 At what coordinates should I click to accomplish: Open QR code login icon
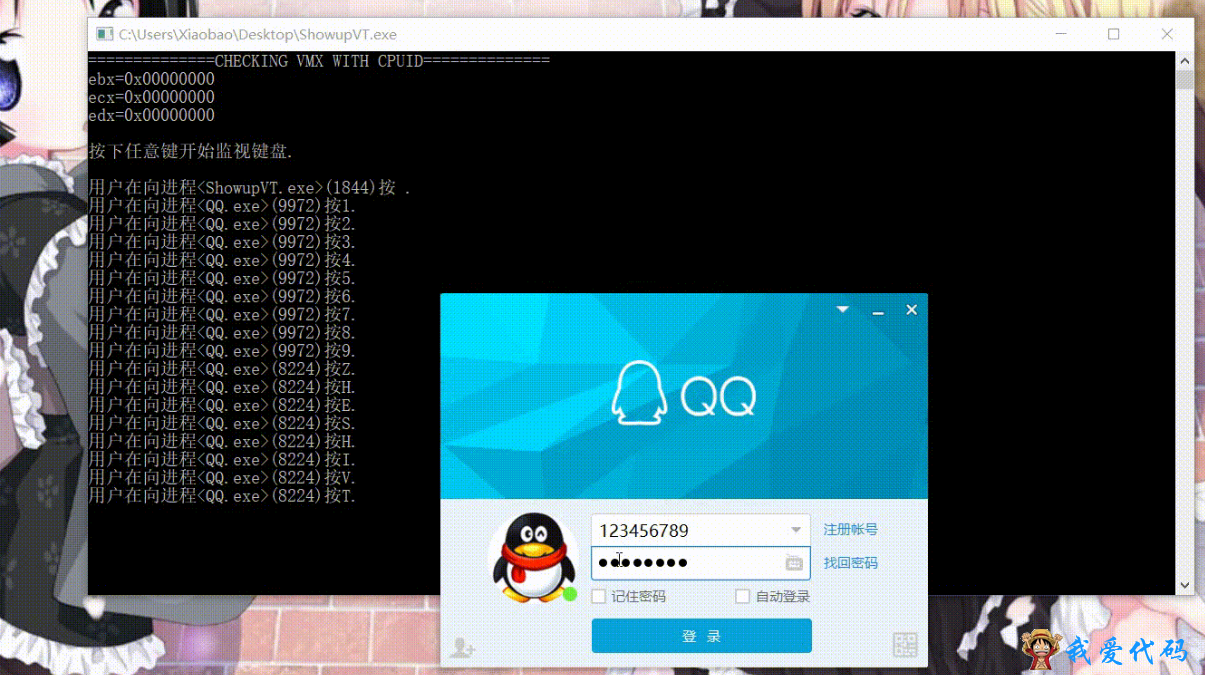[904, 645]
